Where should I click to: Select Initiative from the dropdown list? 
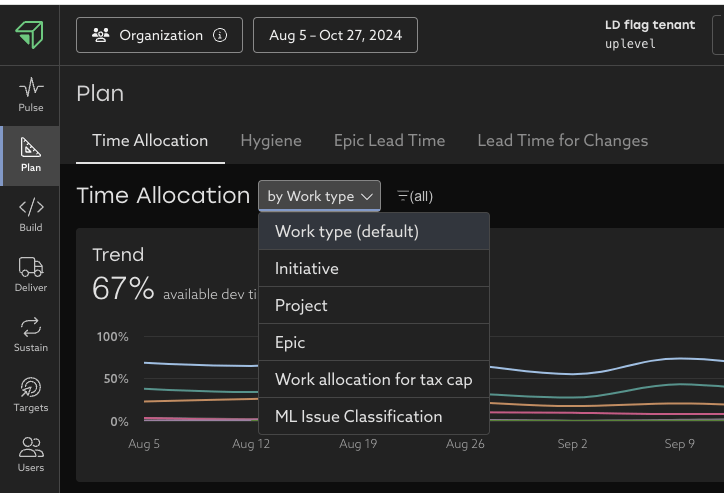tap(307, 268)
